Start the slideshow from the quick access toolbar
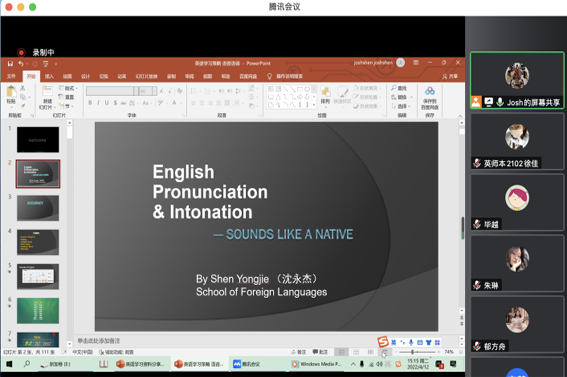Viewport: 567px width, 377px height. [x=46, y=64]
